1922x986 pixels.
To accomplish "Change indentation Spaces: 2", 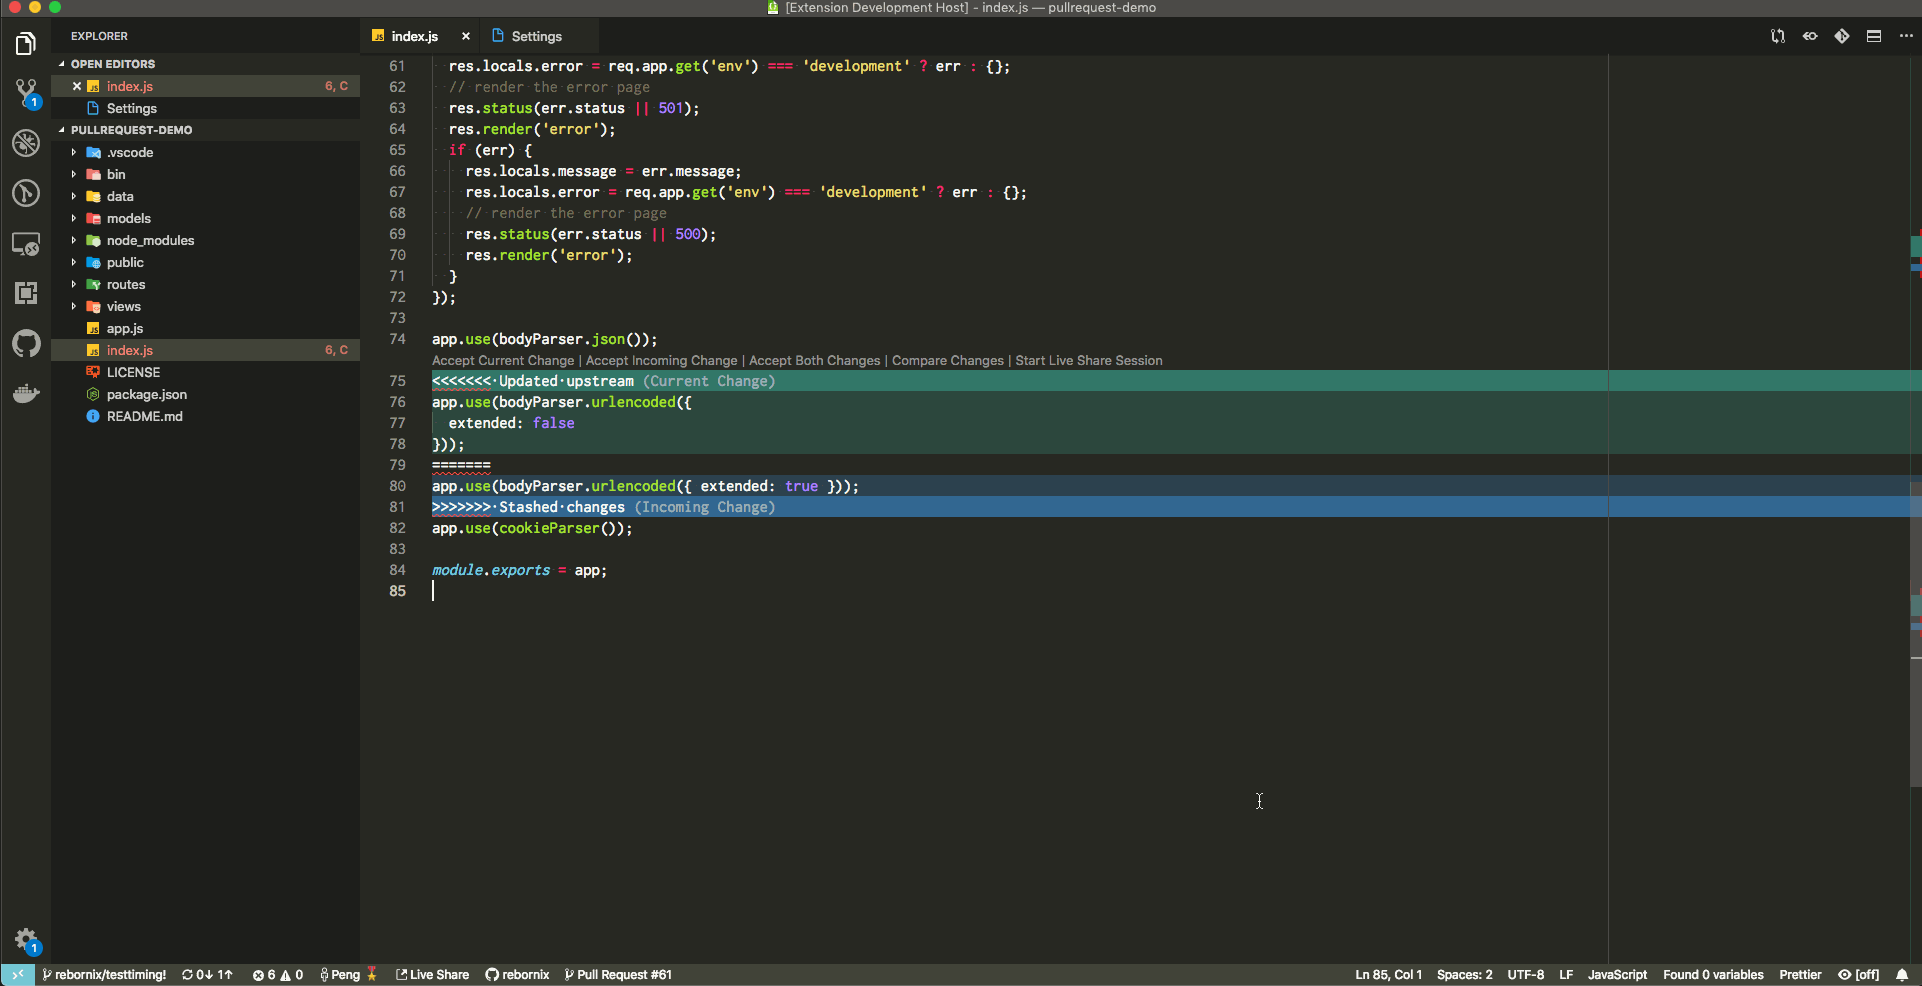I will coord(1464,975).
